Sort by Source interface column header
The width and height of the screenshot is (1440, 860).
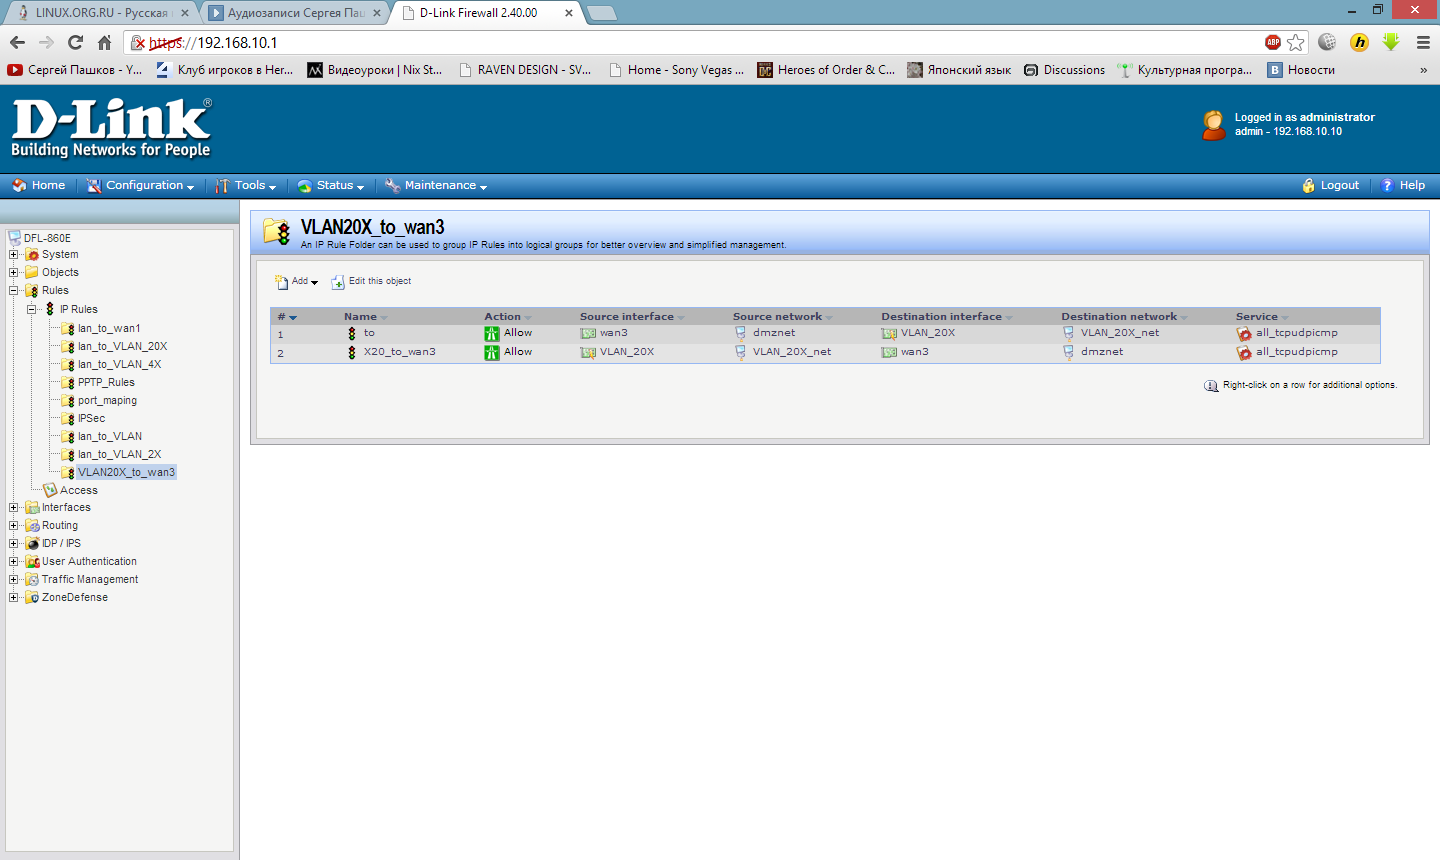click(x=627, y=317)
